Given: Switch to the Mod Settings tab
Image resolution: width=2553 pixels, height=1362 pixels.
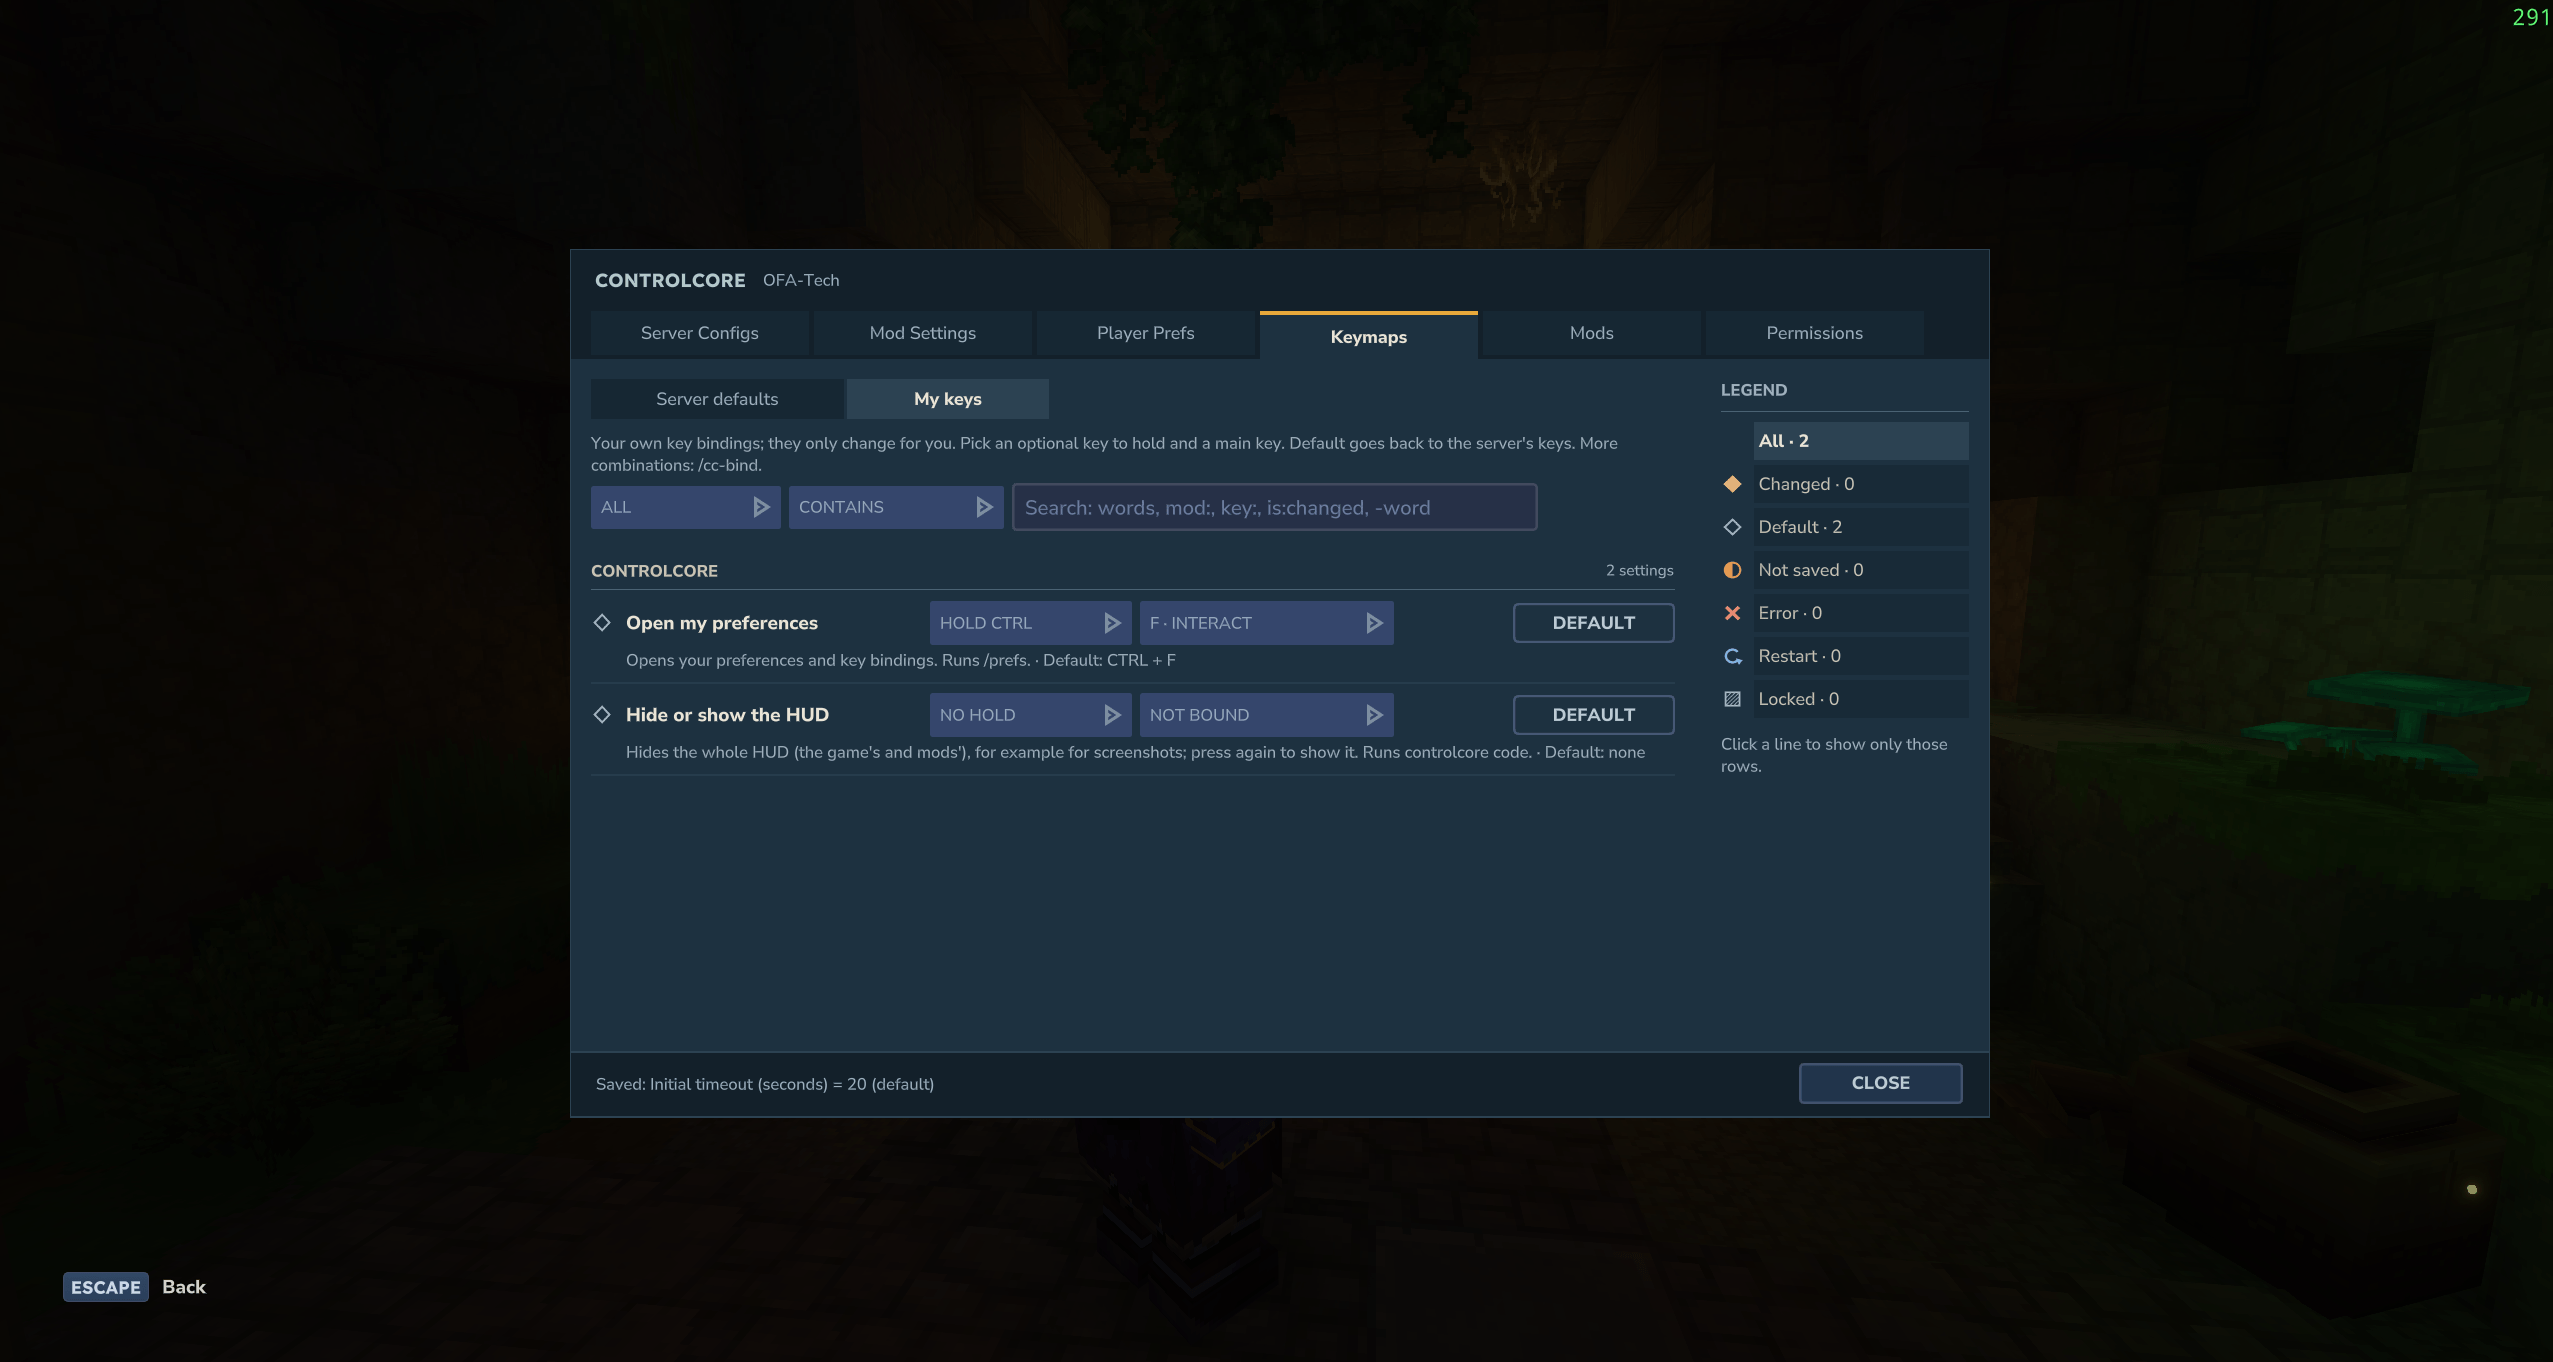Looking at the screenshot, I should (x=923, y=333).
